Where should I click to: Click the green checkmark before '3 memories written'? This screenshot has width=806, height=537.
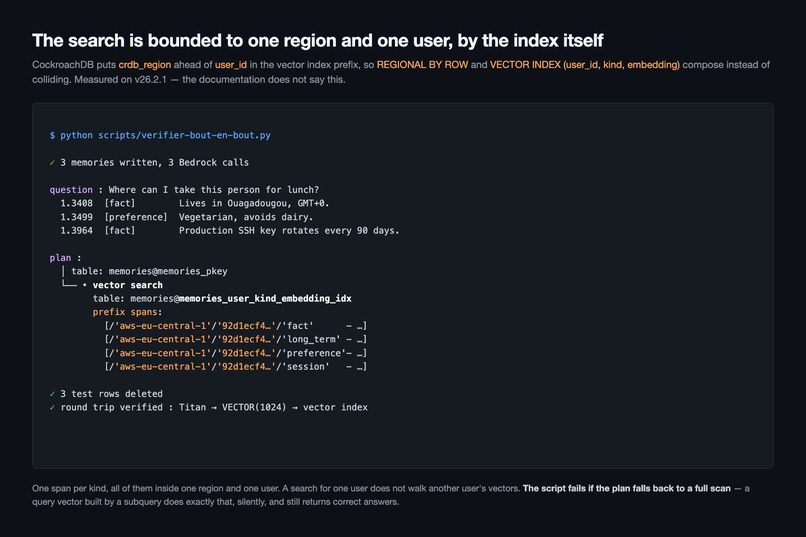[x=52, y=163]
